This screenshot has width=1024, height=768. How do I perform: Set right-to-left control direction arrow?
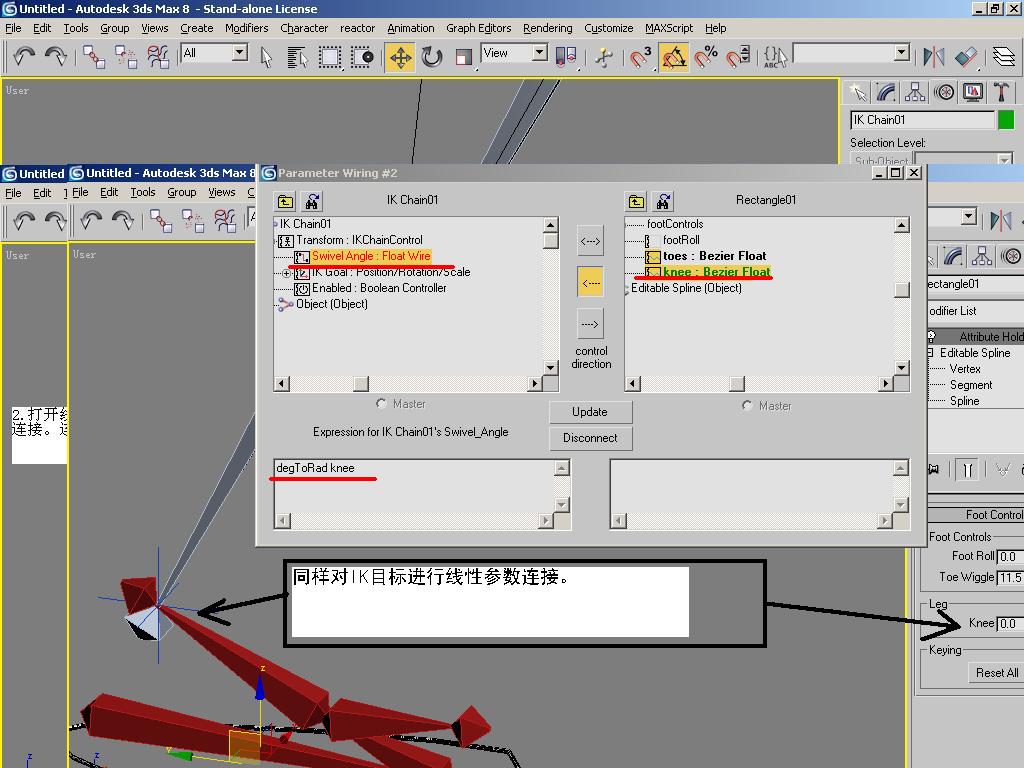590,282
